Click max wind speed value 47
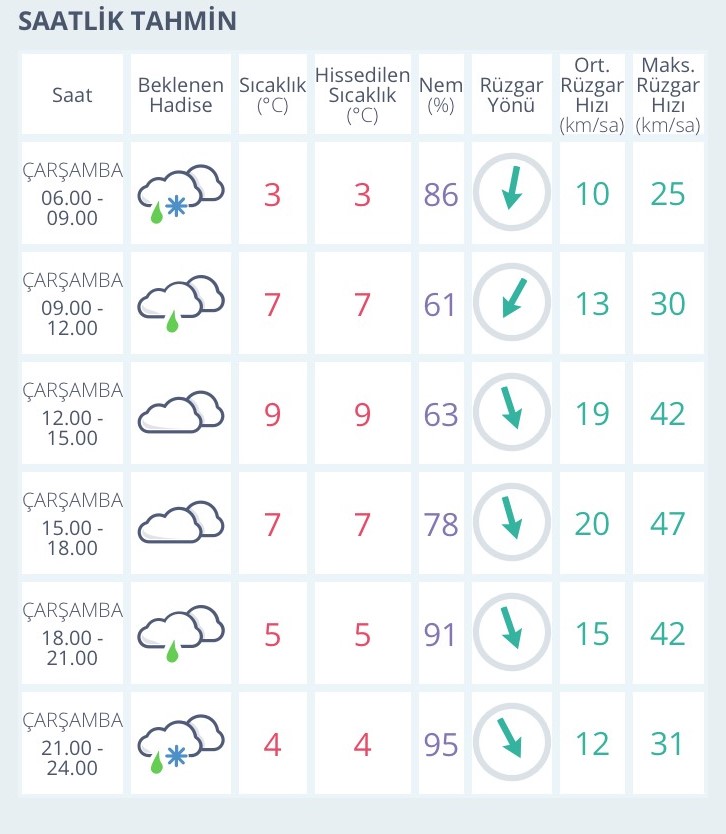The width and height of the screenshot is (726, 834). pyautogui.click(x=668, y=524)
